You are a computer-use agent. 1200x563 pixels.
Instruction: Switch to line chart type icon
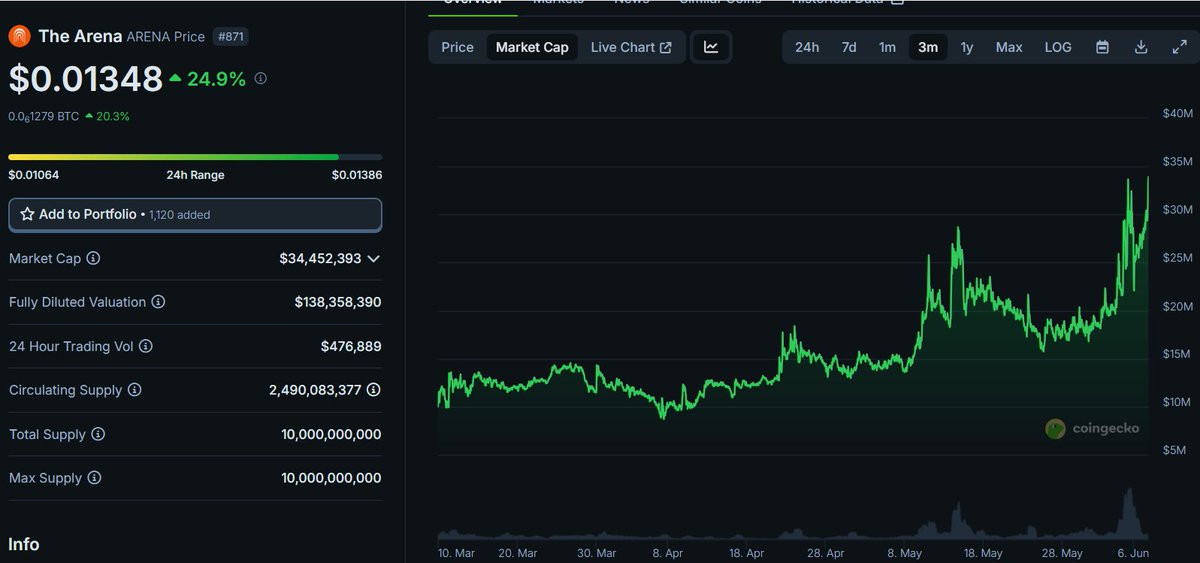click(x=711, y=47)
